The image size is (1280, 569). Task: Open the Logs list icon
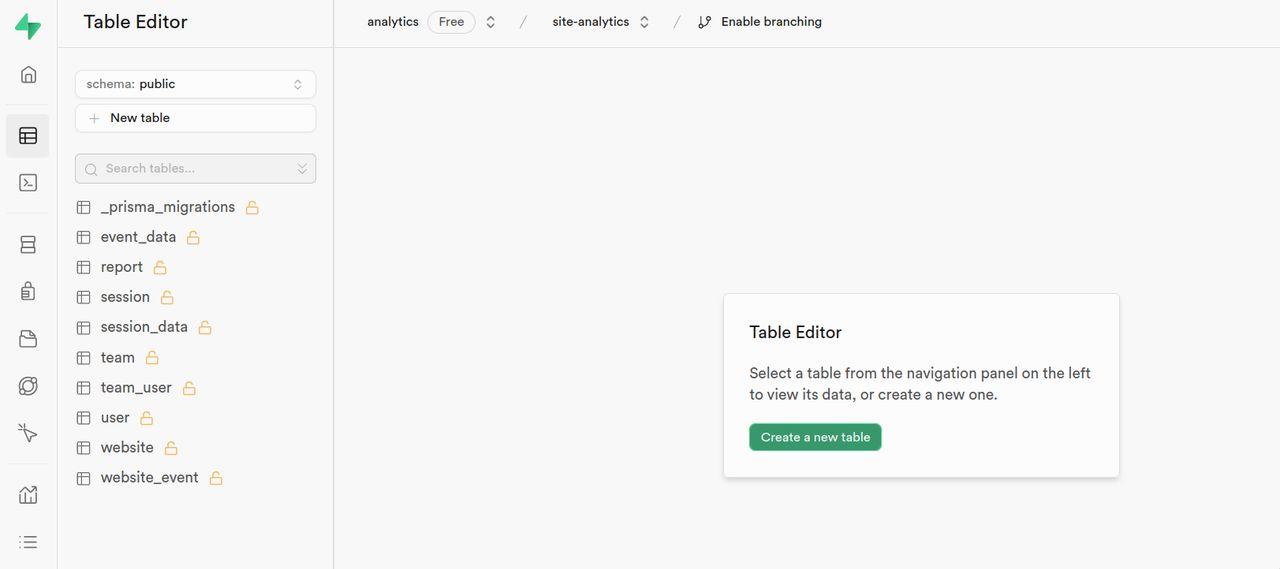pos(28,542)
